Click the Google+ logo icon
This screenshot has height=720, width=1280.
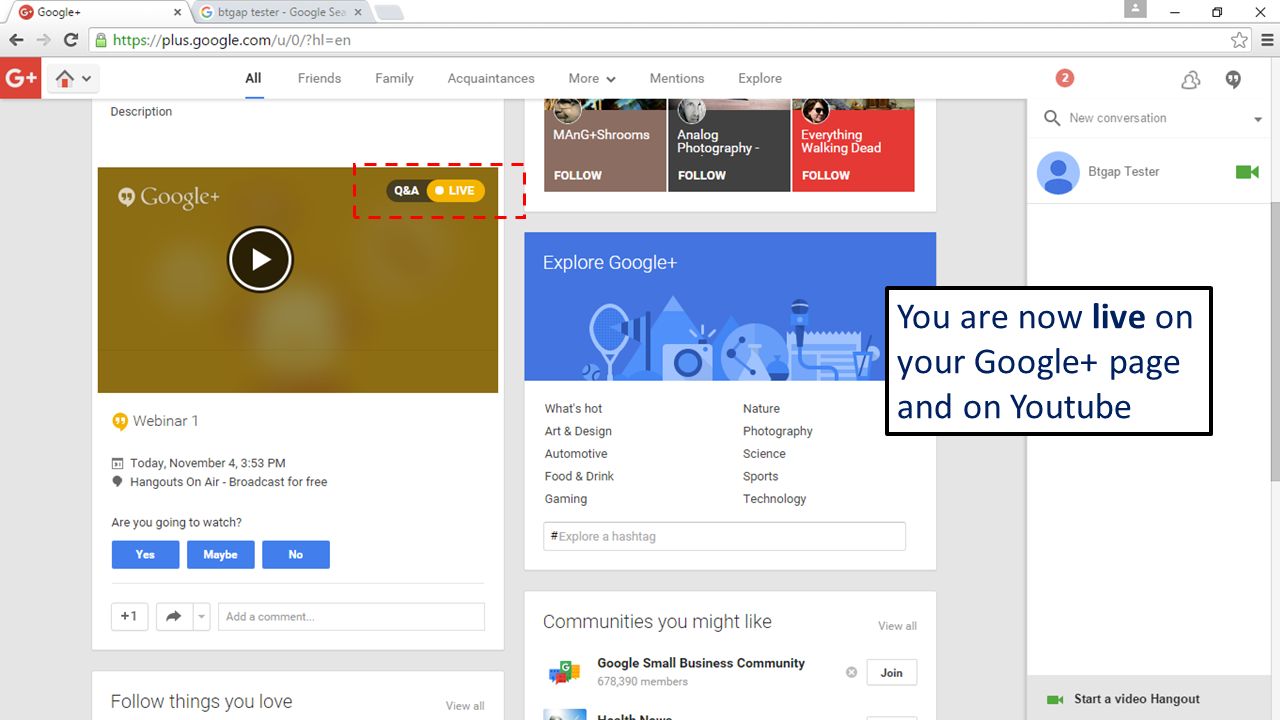point(20,78)
